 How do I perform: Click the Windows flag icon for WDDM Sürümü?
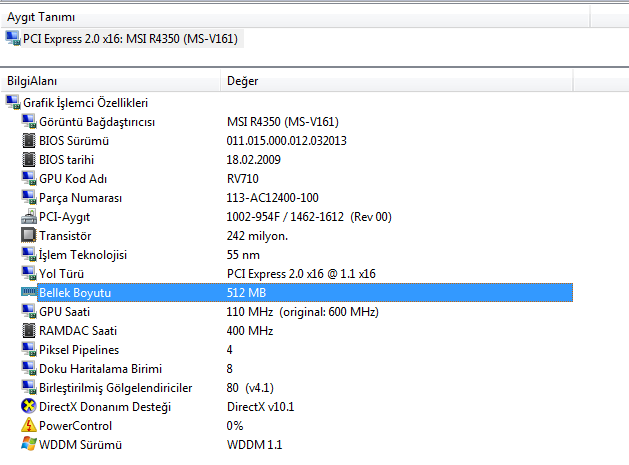tap(29, 444)
